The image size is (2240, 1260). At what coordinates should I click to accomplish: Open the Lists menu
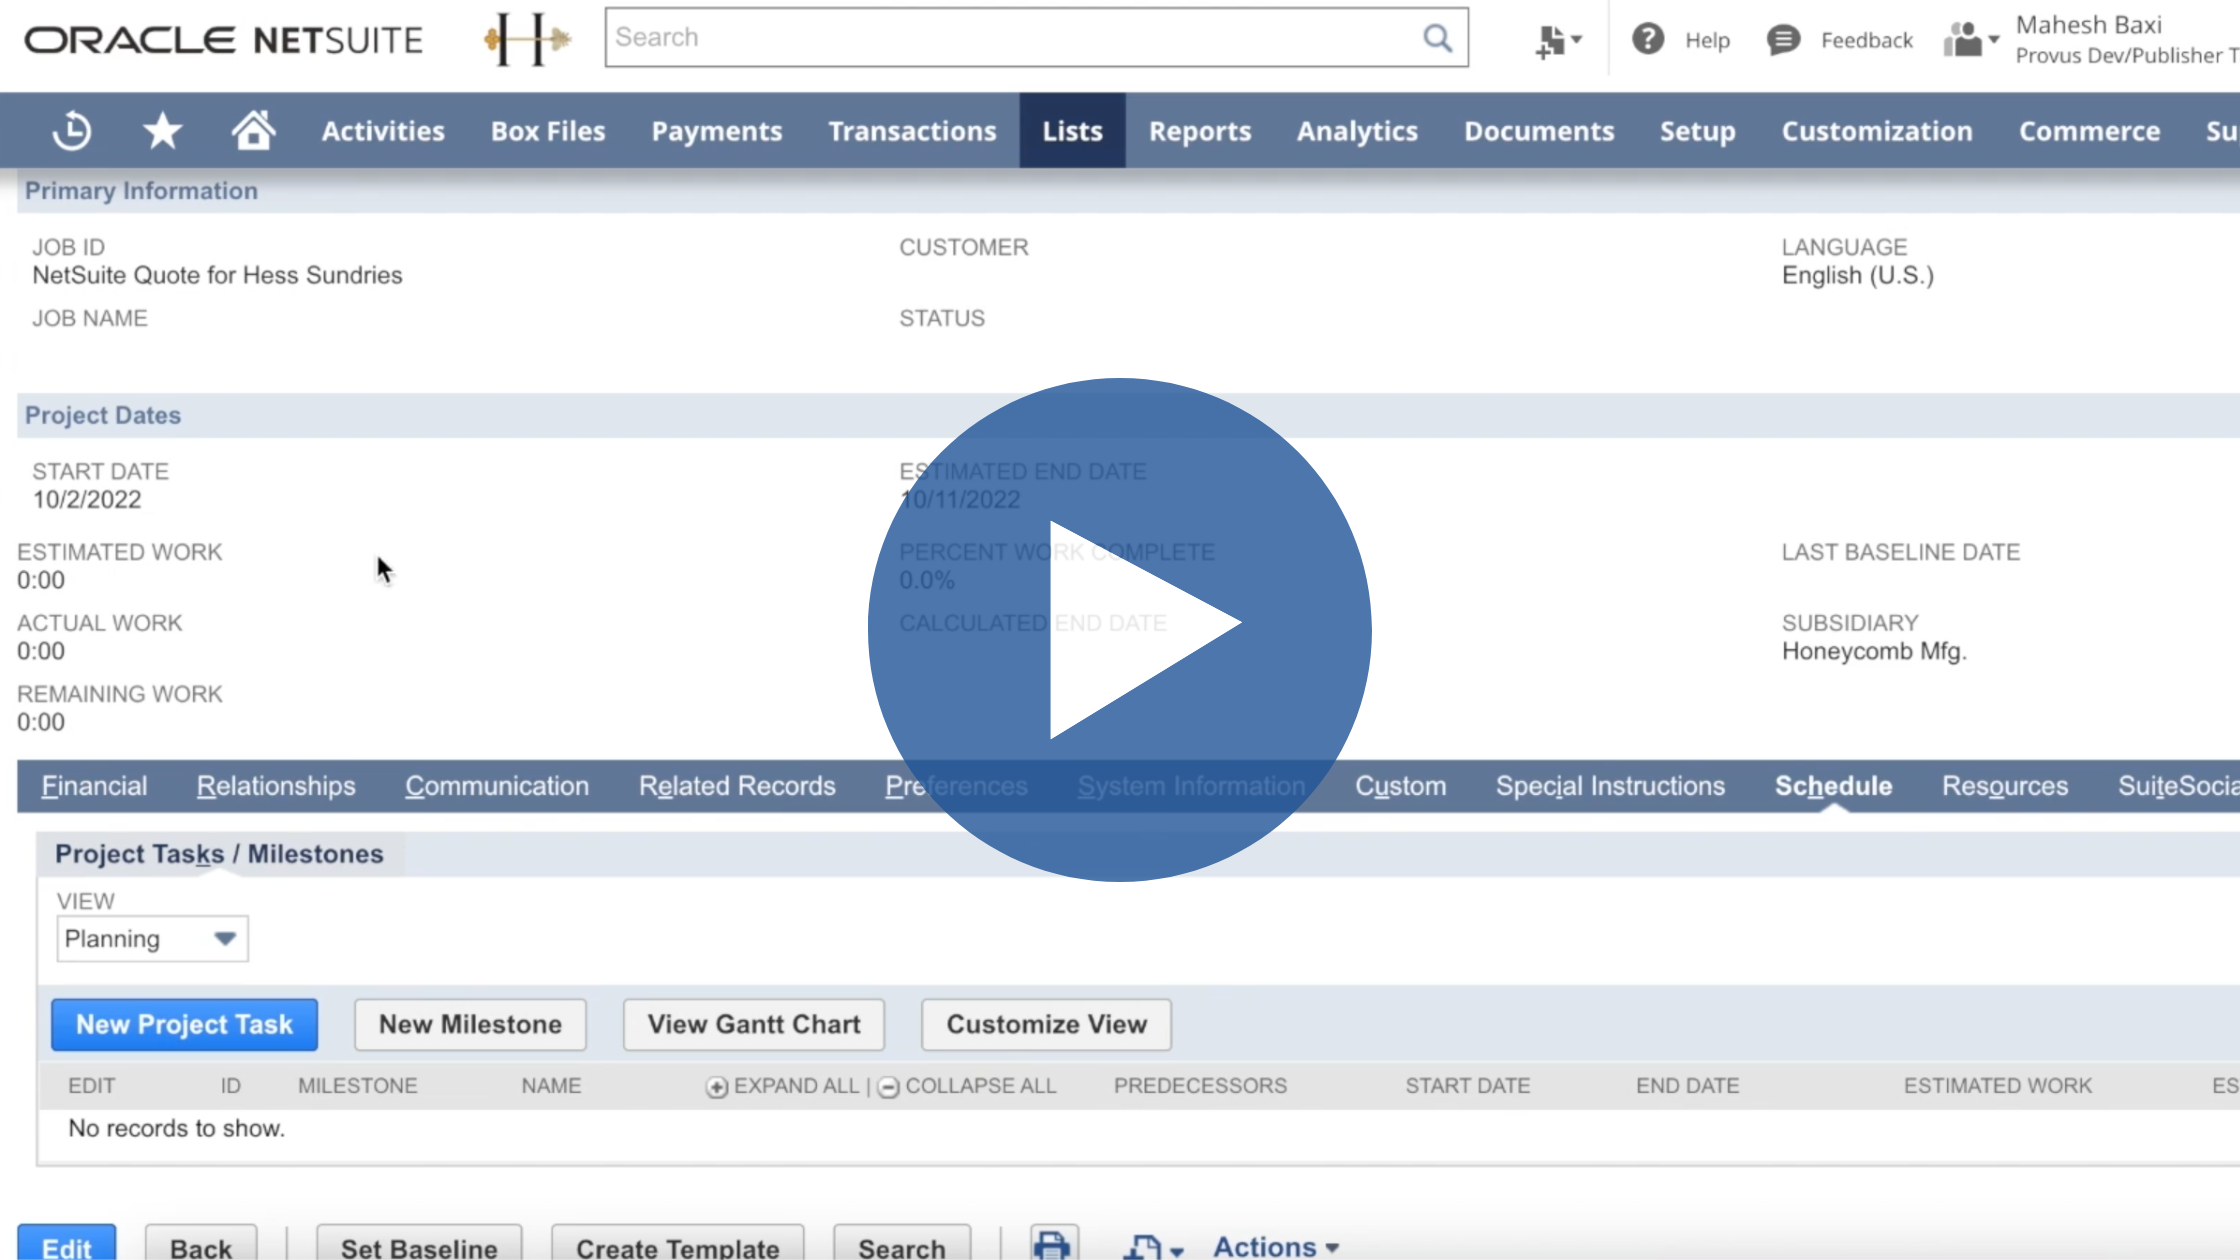tap(1072, 131)
